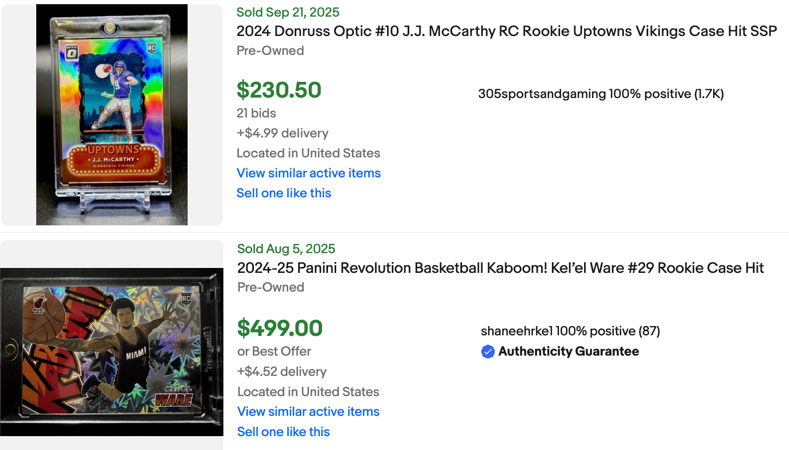Image resolution: width=789 pixels, height=450 pixels.
Task: Click the $499.00 sold price
Action: [280, 328]
